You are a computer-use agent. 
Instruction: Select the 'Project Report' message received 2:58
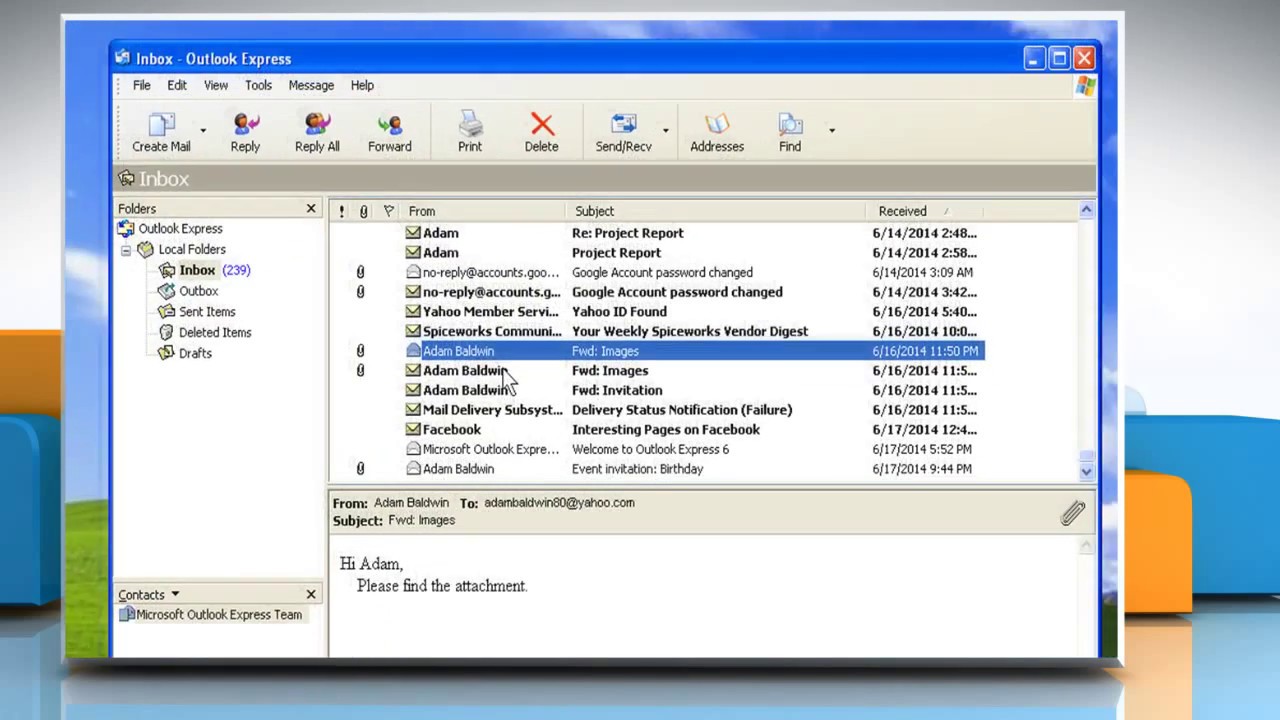(657, 253)
